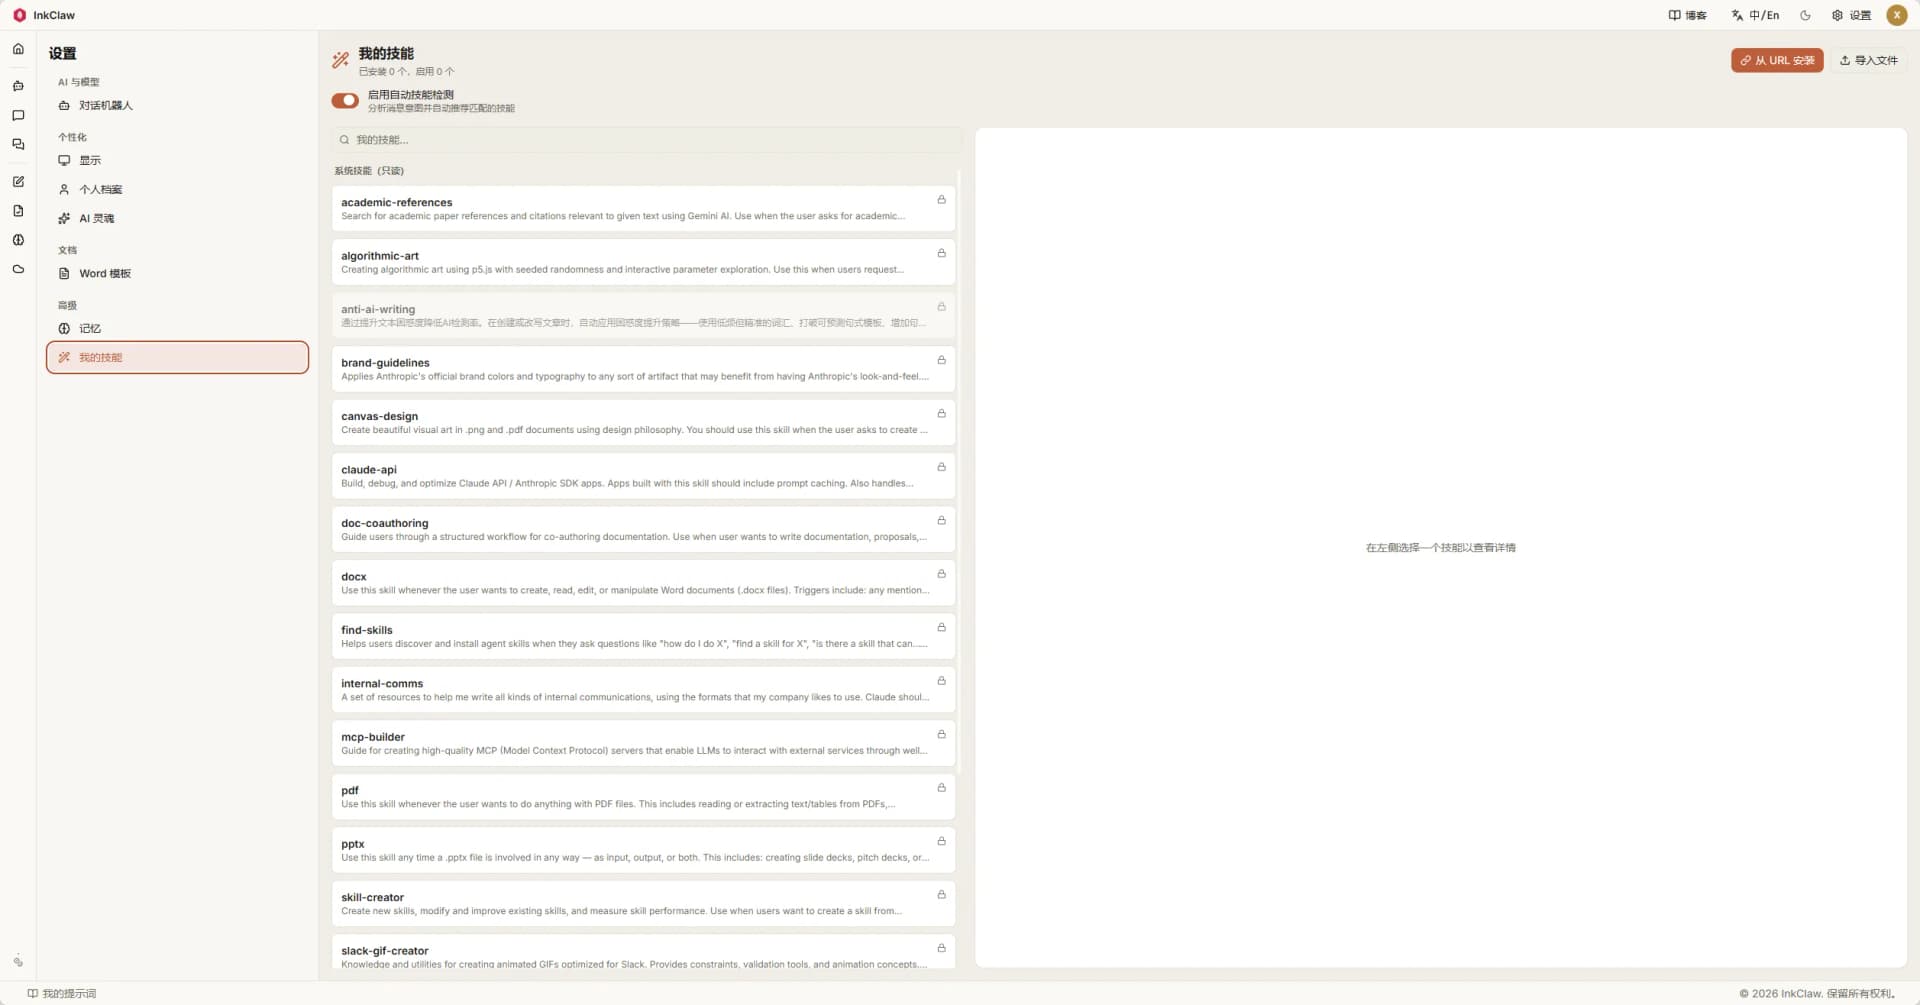Open 我的提示词 in the bottom bar
Screen dimensions: 1920x1005
pyautogui.click(x=62, y=994)
